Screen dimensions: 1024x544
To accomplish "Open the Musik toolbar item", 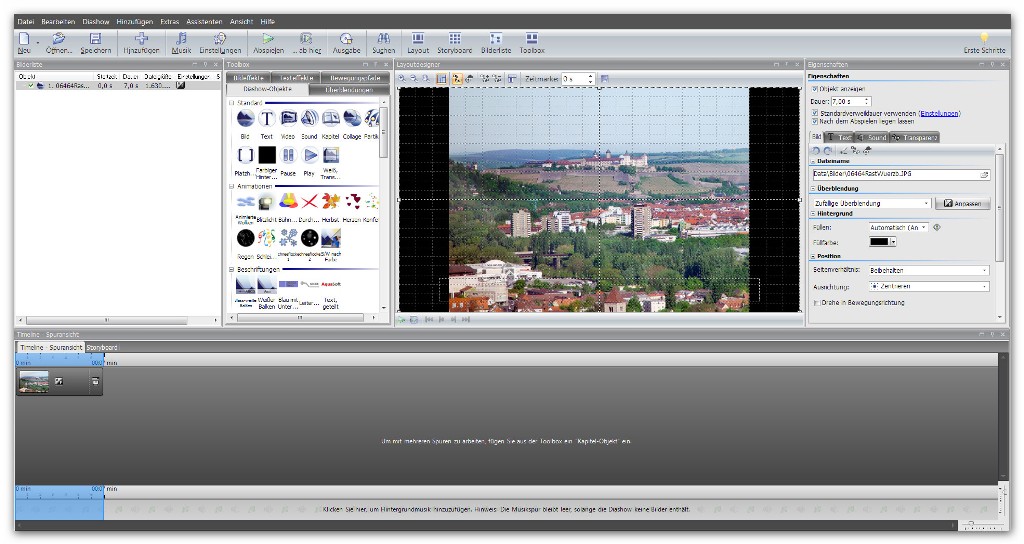I will pos(180,41).
